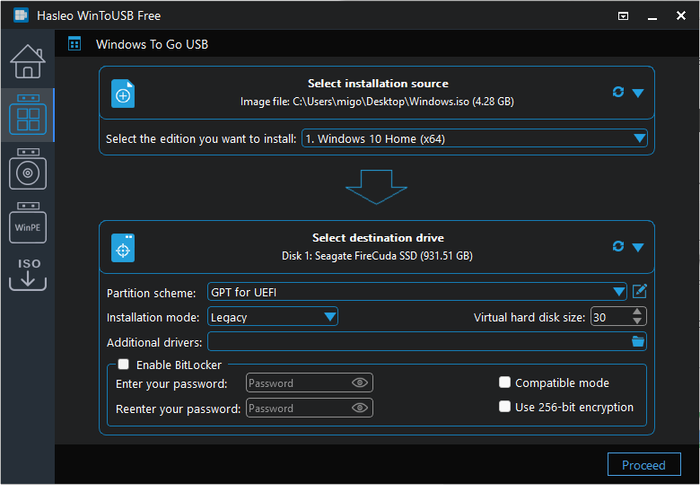Edit partition layout with pencil icon
700x485 pixels.
click(639, 292)
